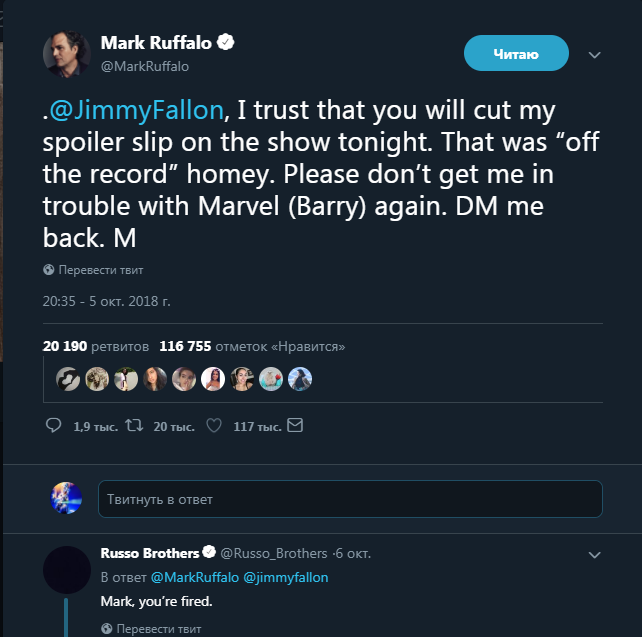The height and width of the screenshot is (637, 642).
Task: Open Russo Brothers reply options chevron
Action: pos(594,554)
